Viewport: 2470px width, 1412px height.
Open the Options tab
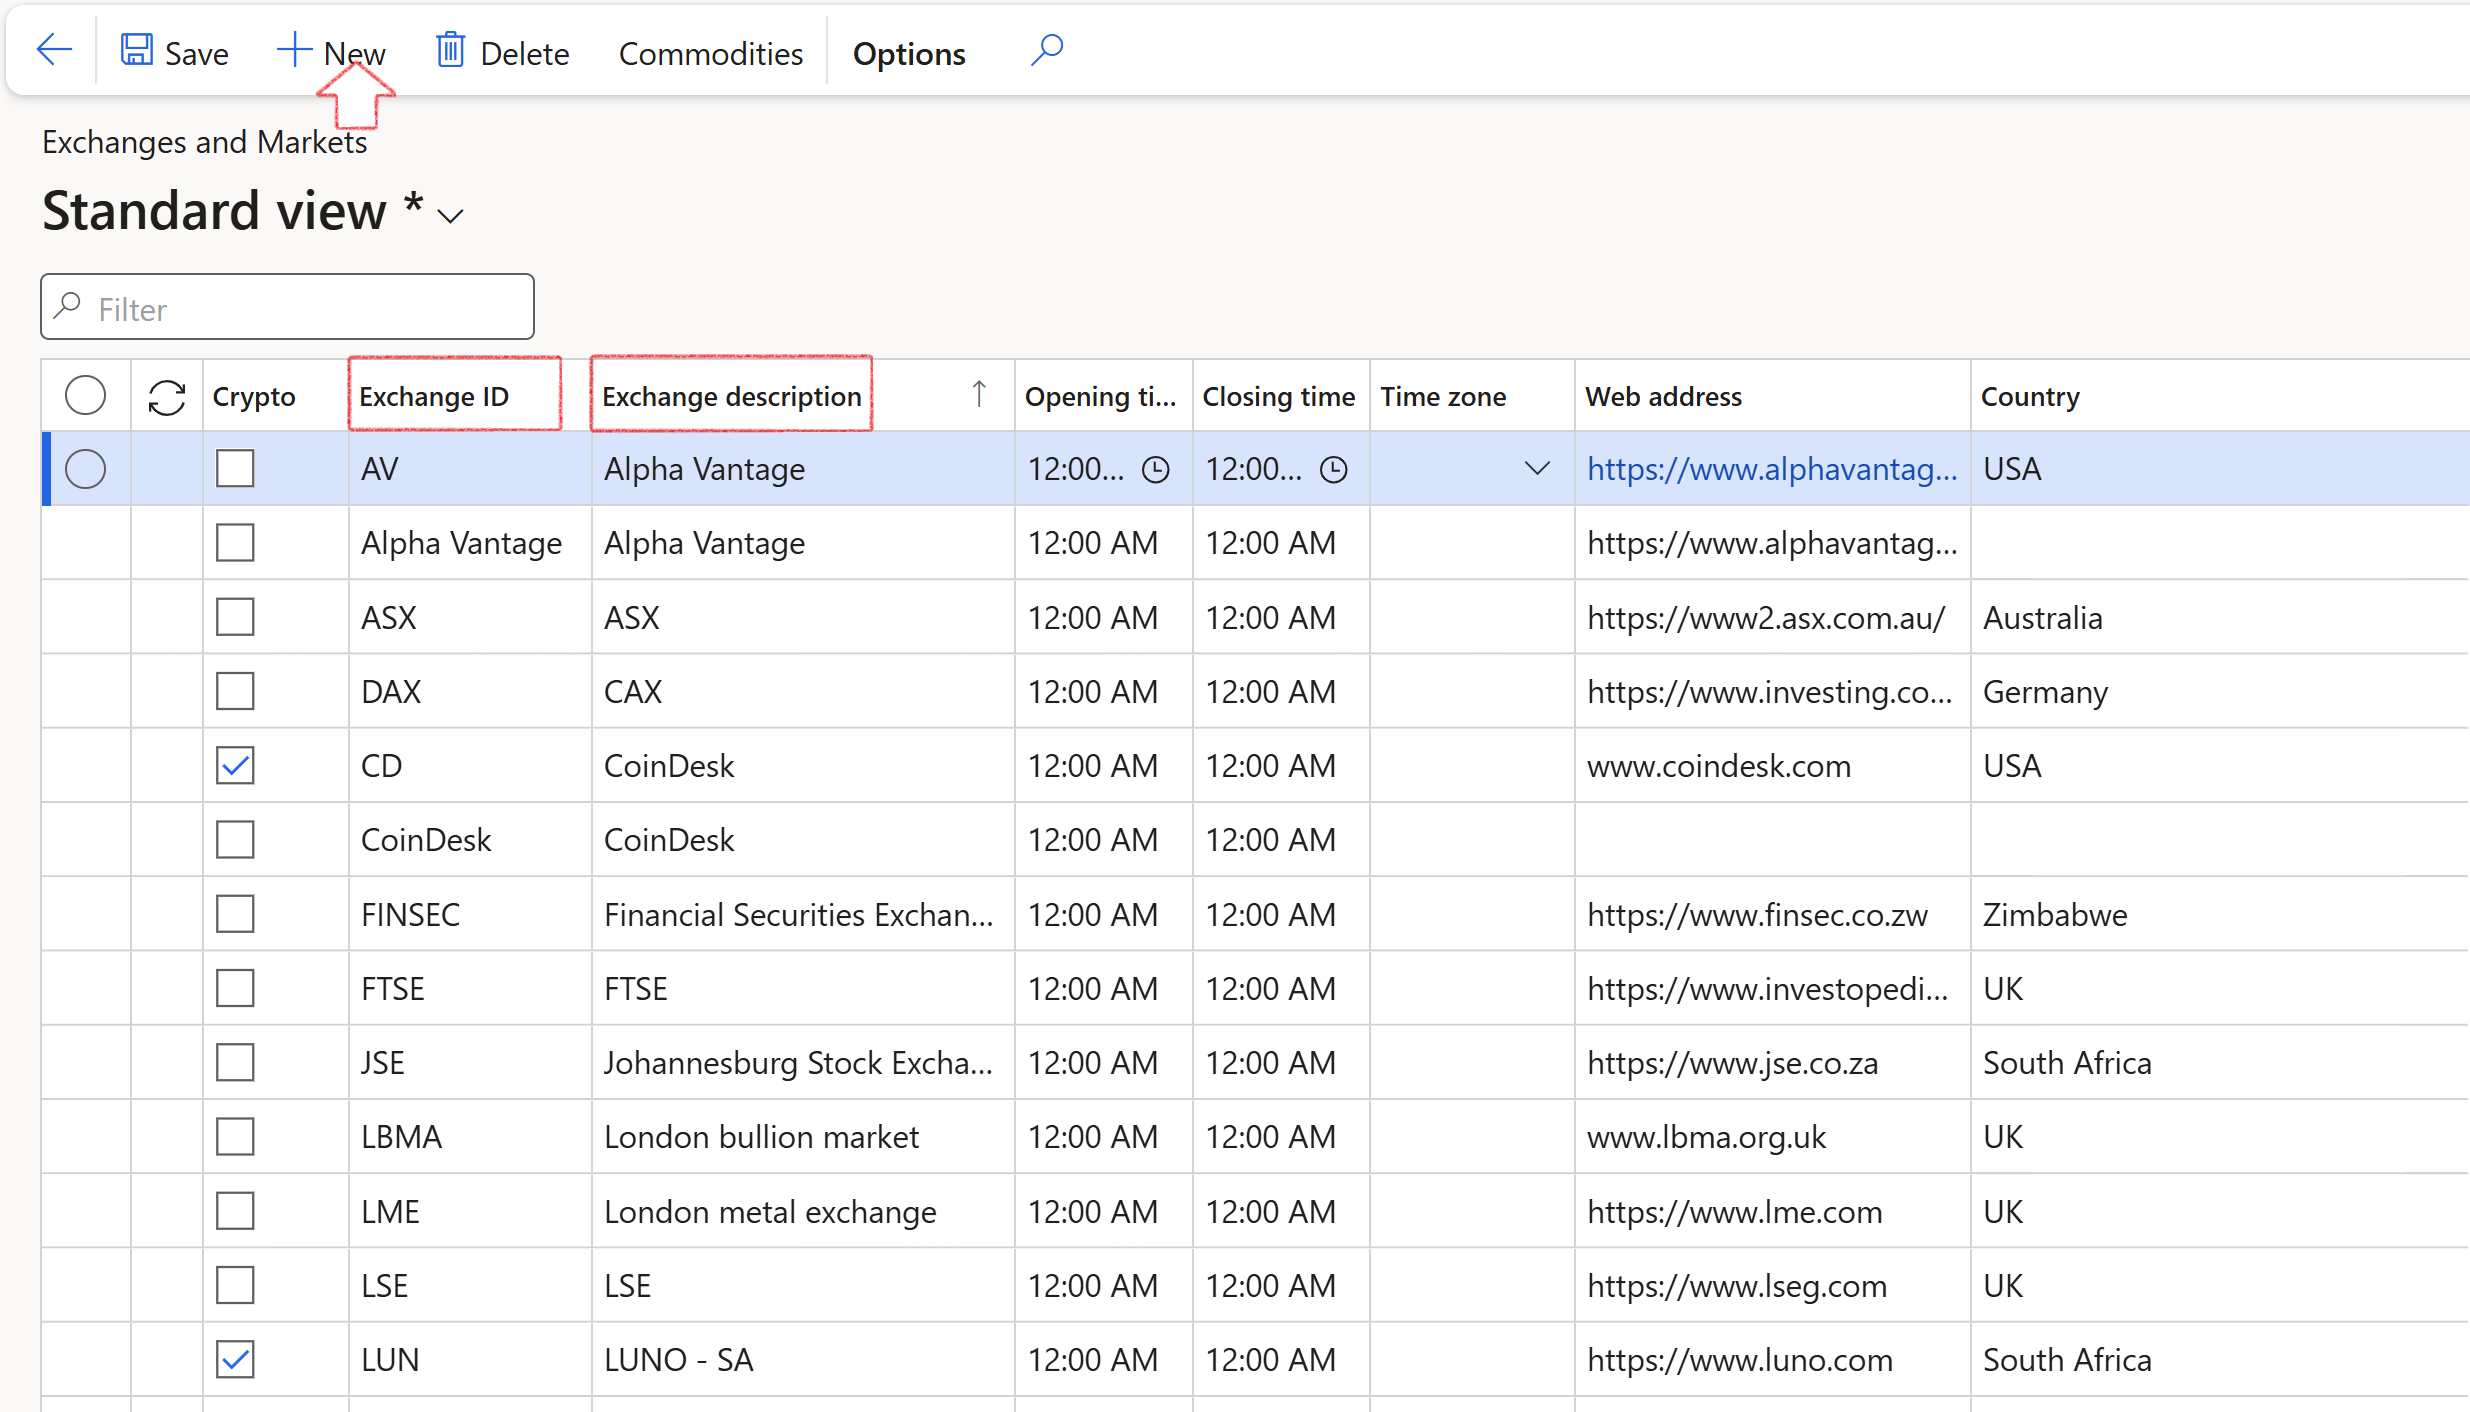pyautogui.click(x=908, y=54)
